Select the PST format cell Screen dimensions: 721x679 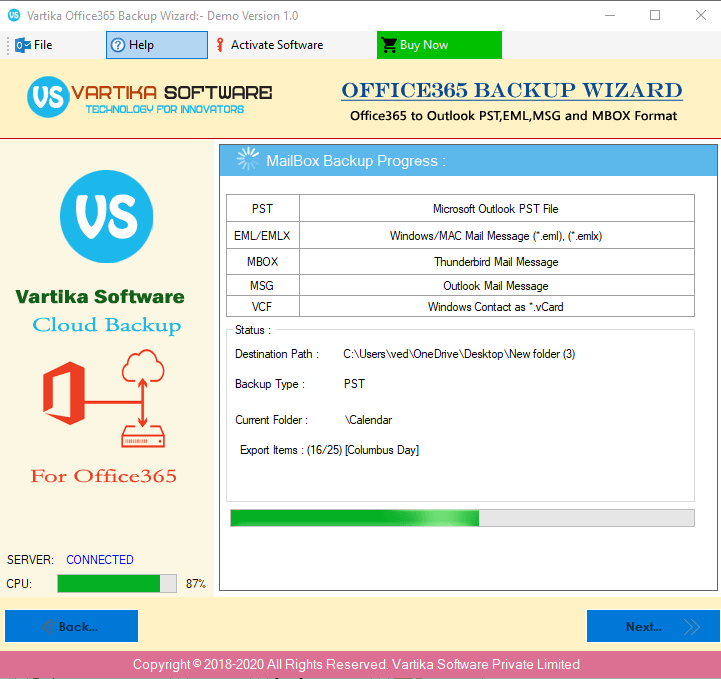[x=263, y=209]
